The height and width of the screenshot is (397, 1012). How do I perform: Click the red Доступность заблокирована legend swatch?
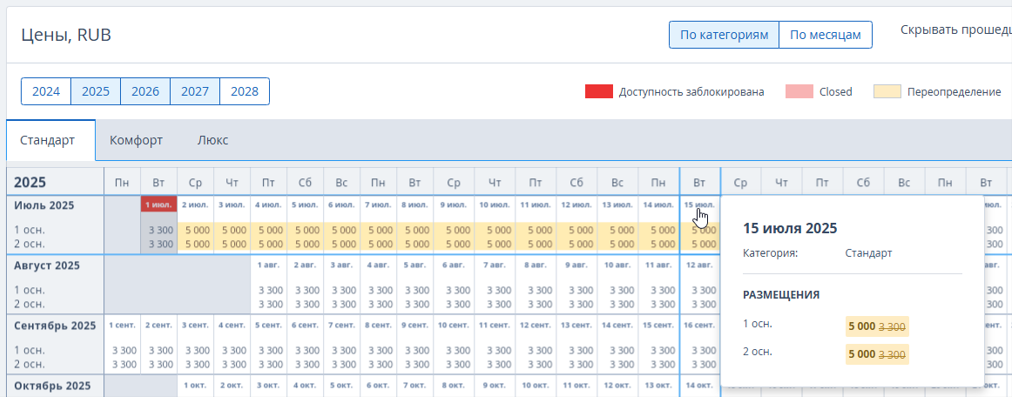click(x=599, y=92)
